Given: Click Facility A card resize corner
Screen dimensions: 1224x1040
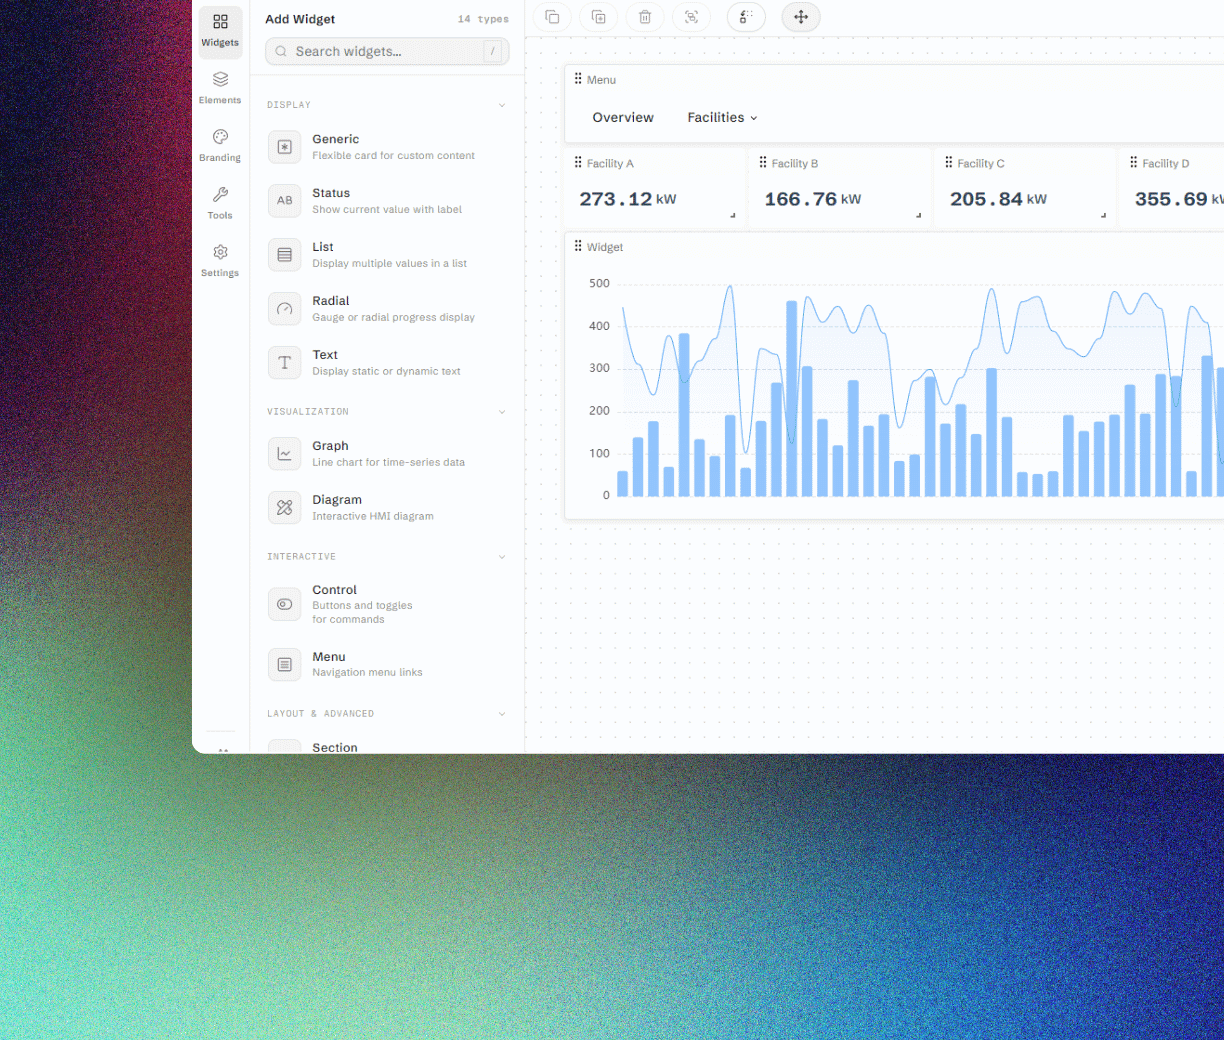Looking at the screenshot, I should pos(733,215).
